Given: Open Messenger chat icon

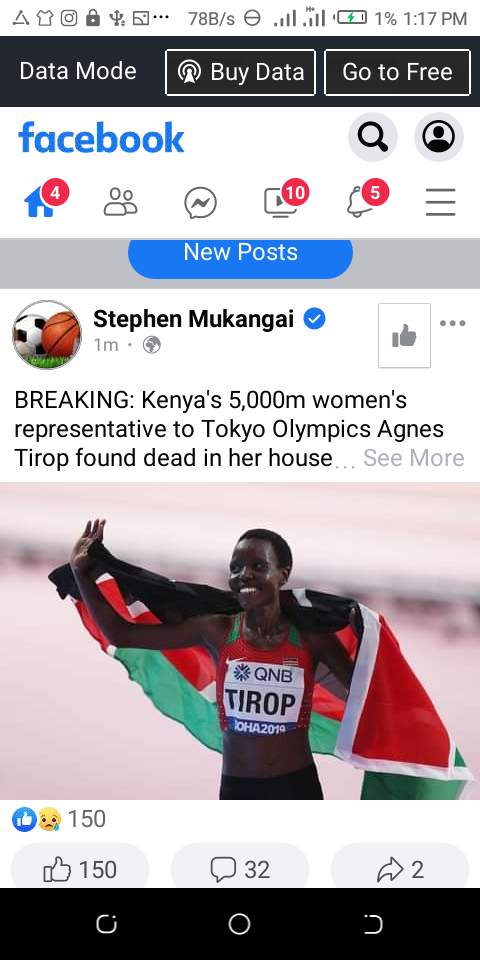Looking at the screenshot, I should point(200,203).
